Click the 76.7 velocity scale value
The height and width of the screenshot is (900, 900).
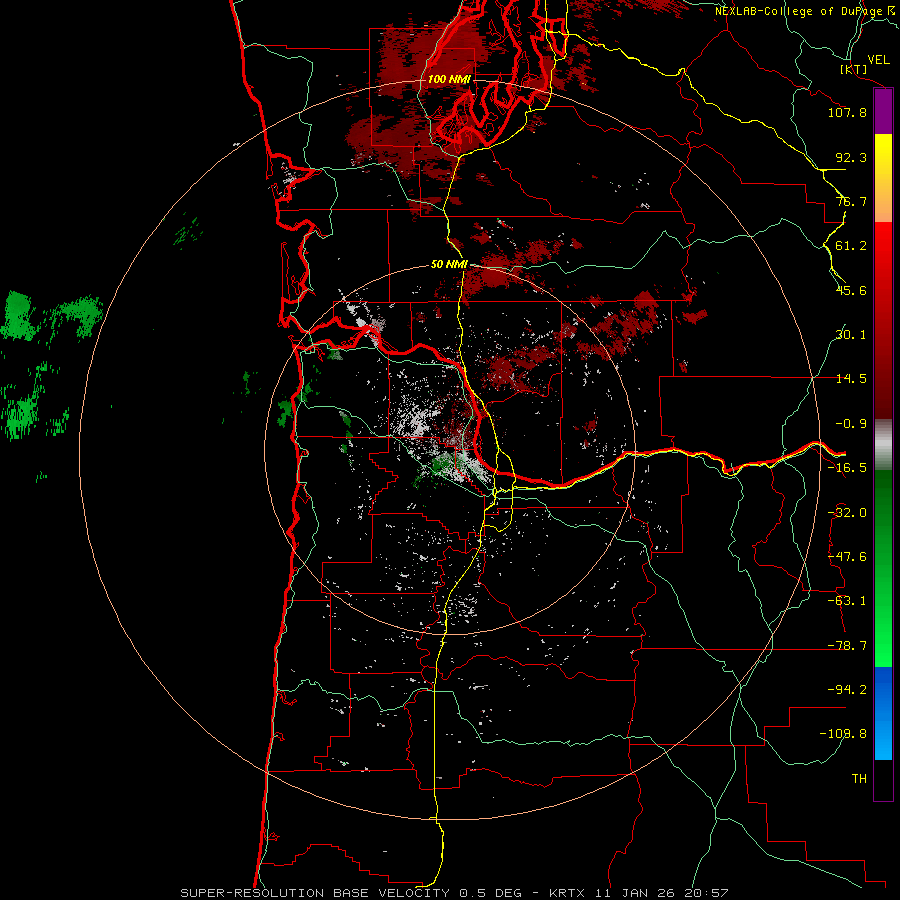click(851, 201)
